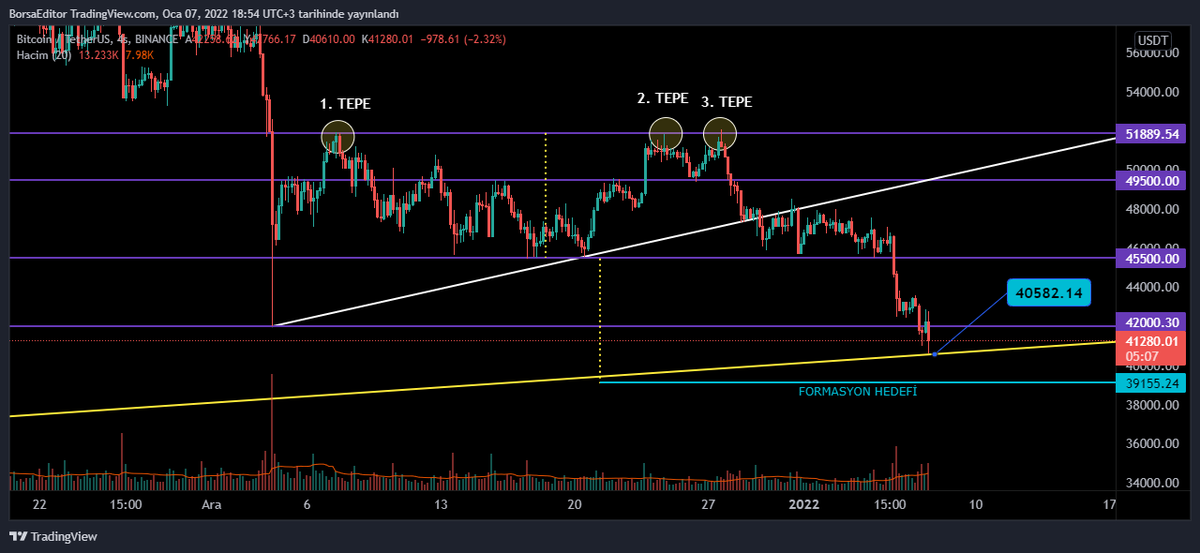
Task: Click the circle marker under 3. TEPE
Action: click(720, 132)
